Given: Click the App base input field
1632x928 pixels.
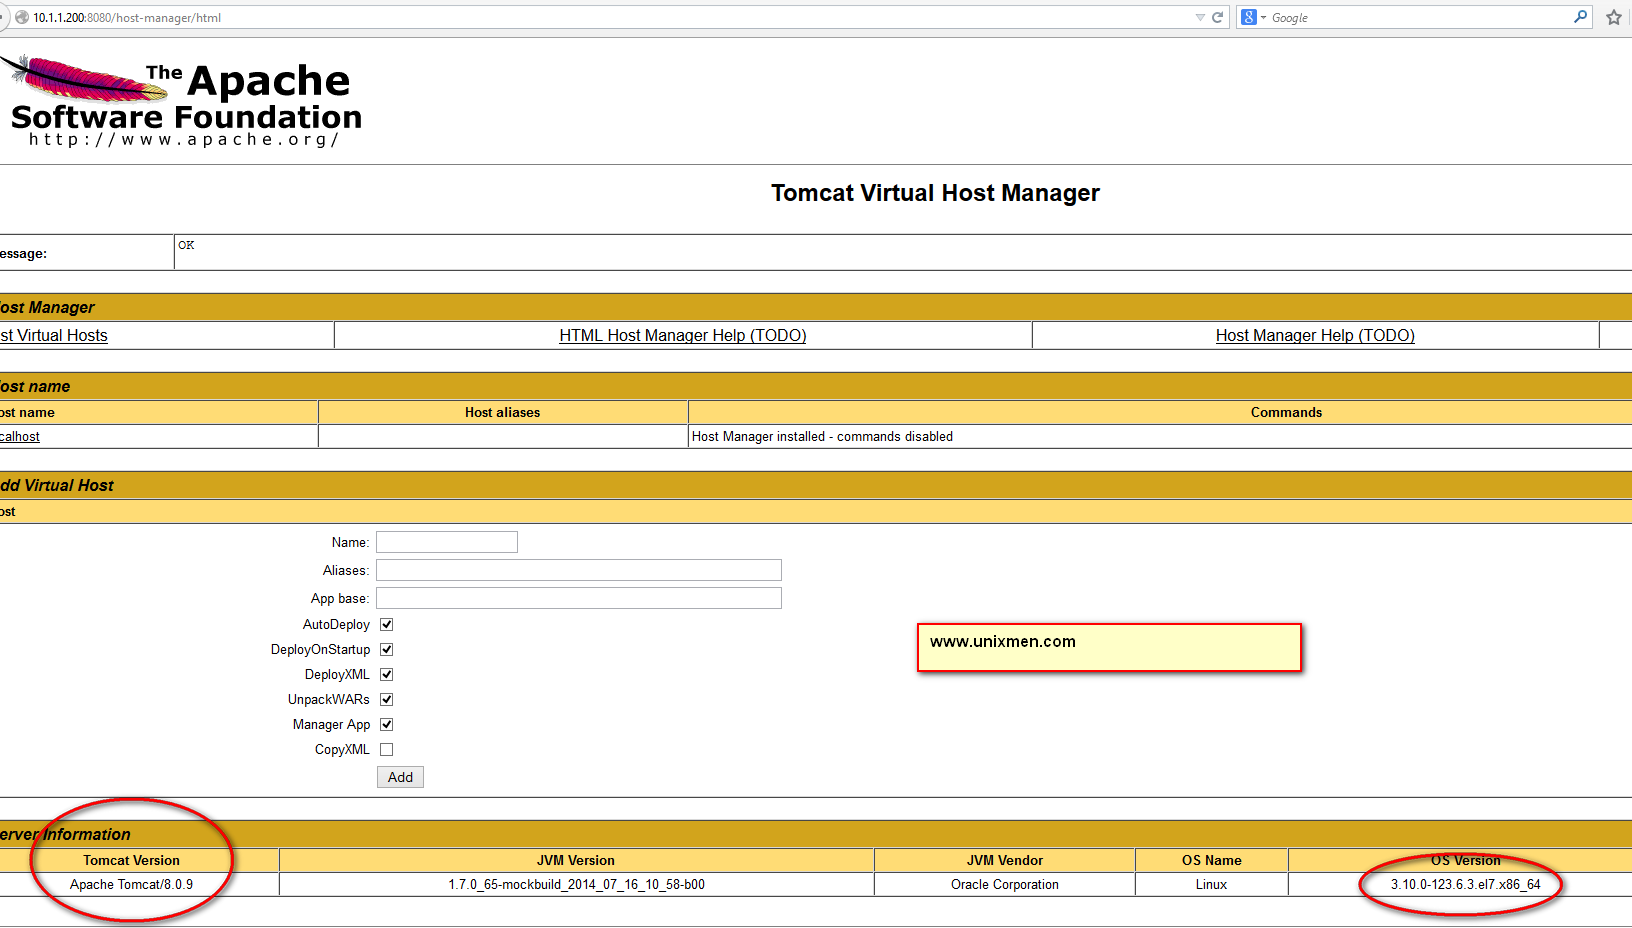Looking at the screenshot, I should point(579,598).
